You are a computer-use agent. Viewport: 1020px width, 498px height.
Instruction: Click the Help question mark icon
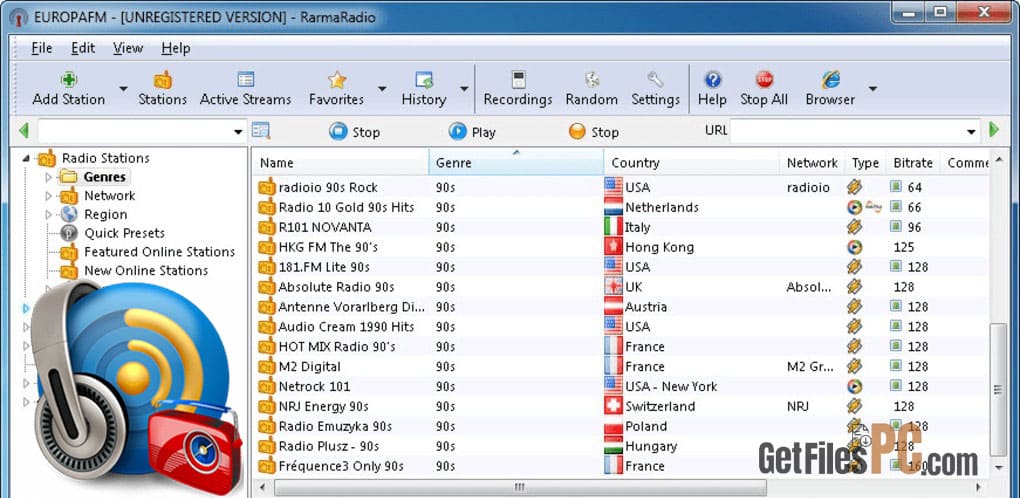point(712,80)
